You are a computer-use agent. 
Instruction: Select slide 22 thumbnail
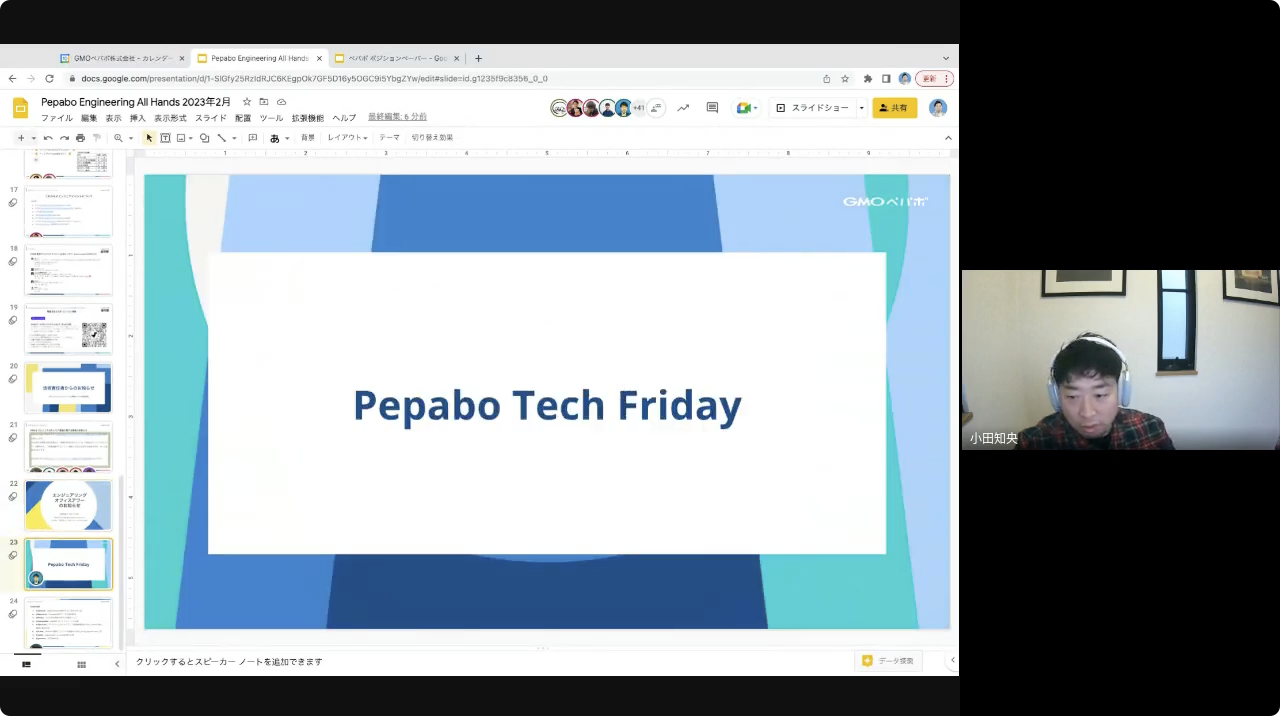click(68, 505)
